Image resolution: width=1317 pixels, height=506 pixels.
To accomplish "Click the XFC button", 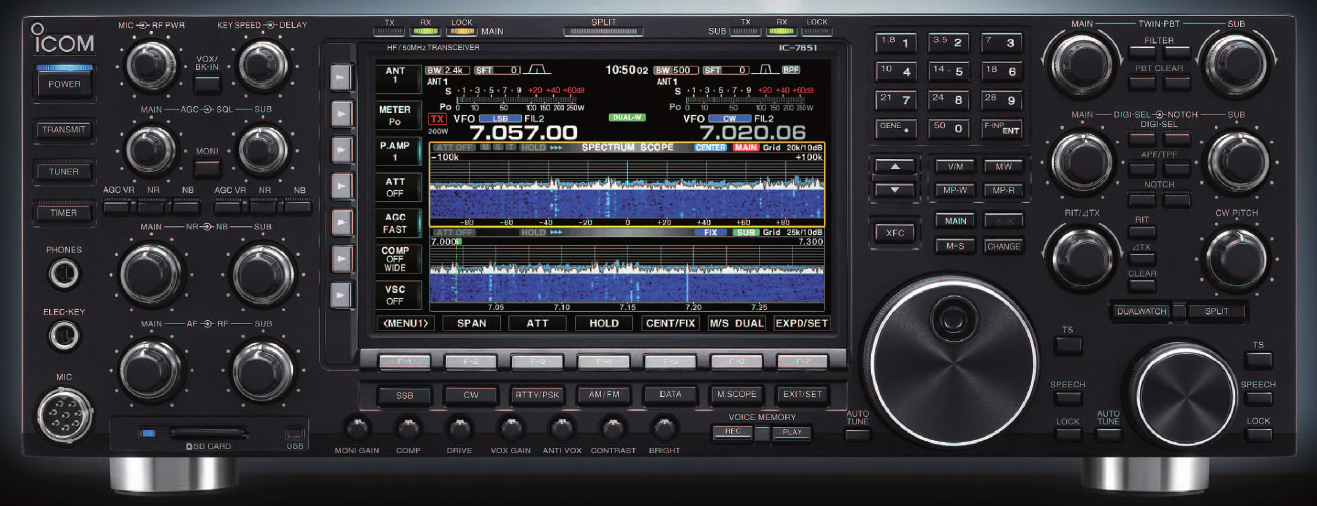I will point(895,232).
